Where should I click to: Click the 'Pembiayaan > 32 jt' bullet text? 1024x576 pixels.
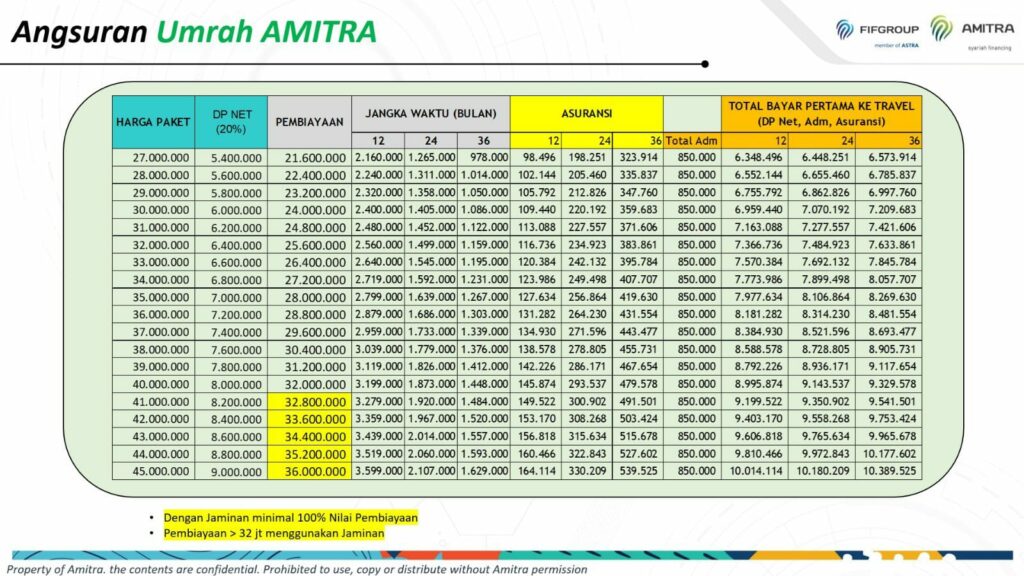(273, 534)
